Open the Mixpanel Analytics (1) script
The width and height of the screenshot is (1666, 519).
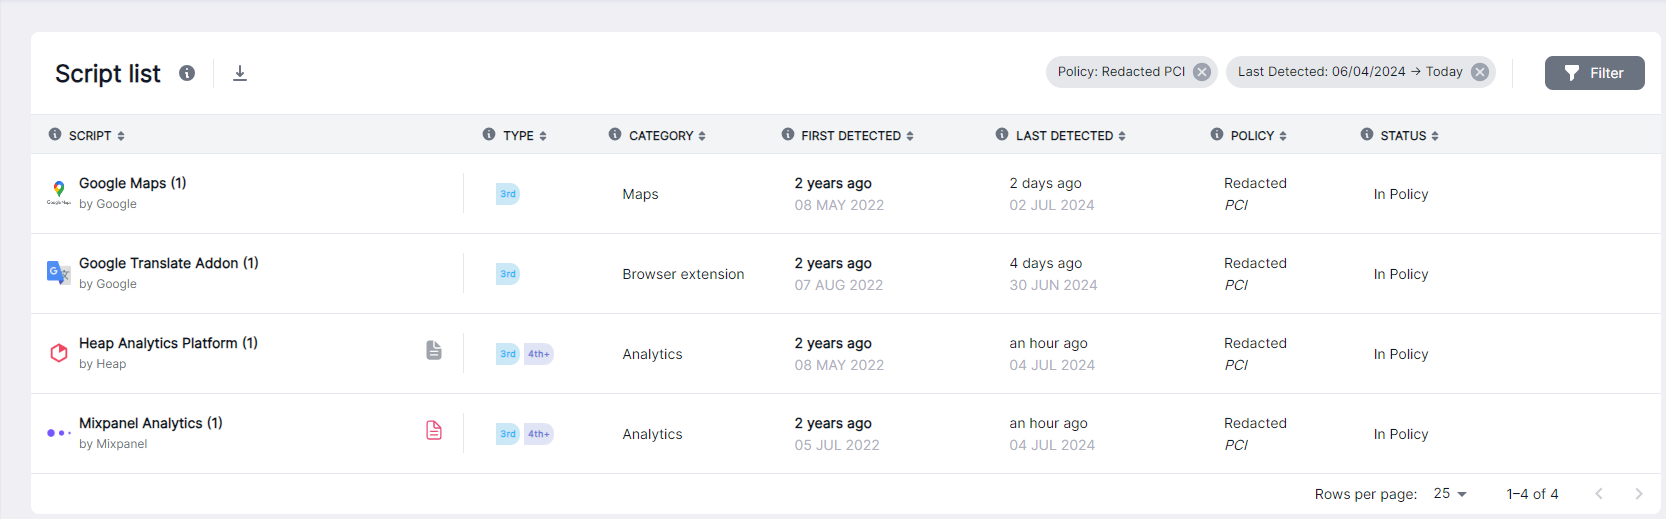coord(151,423)
